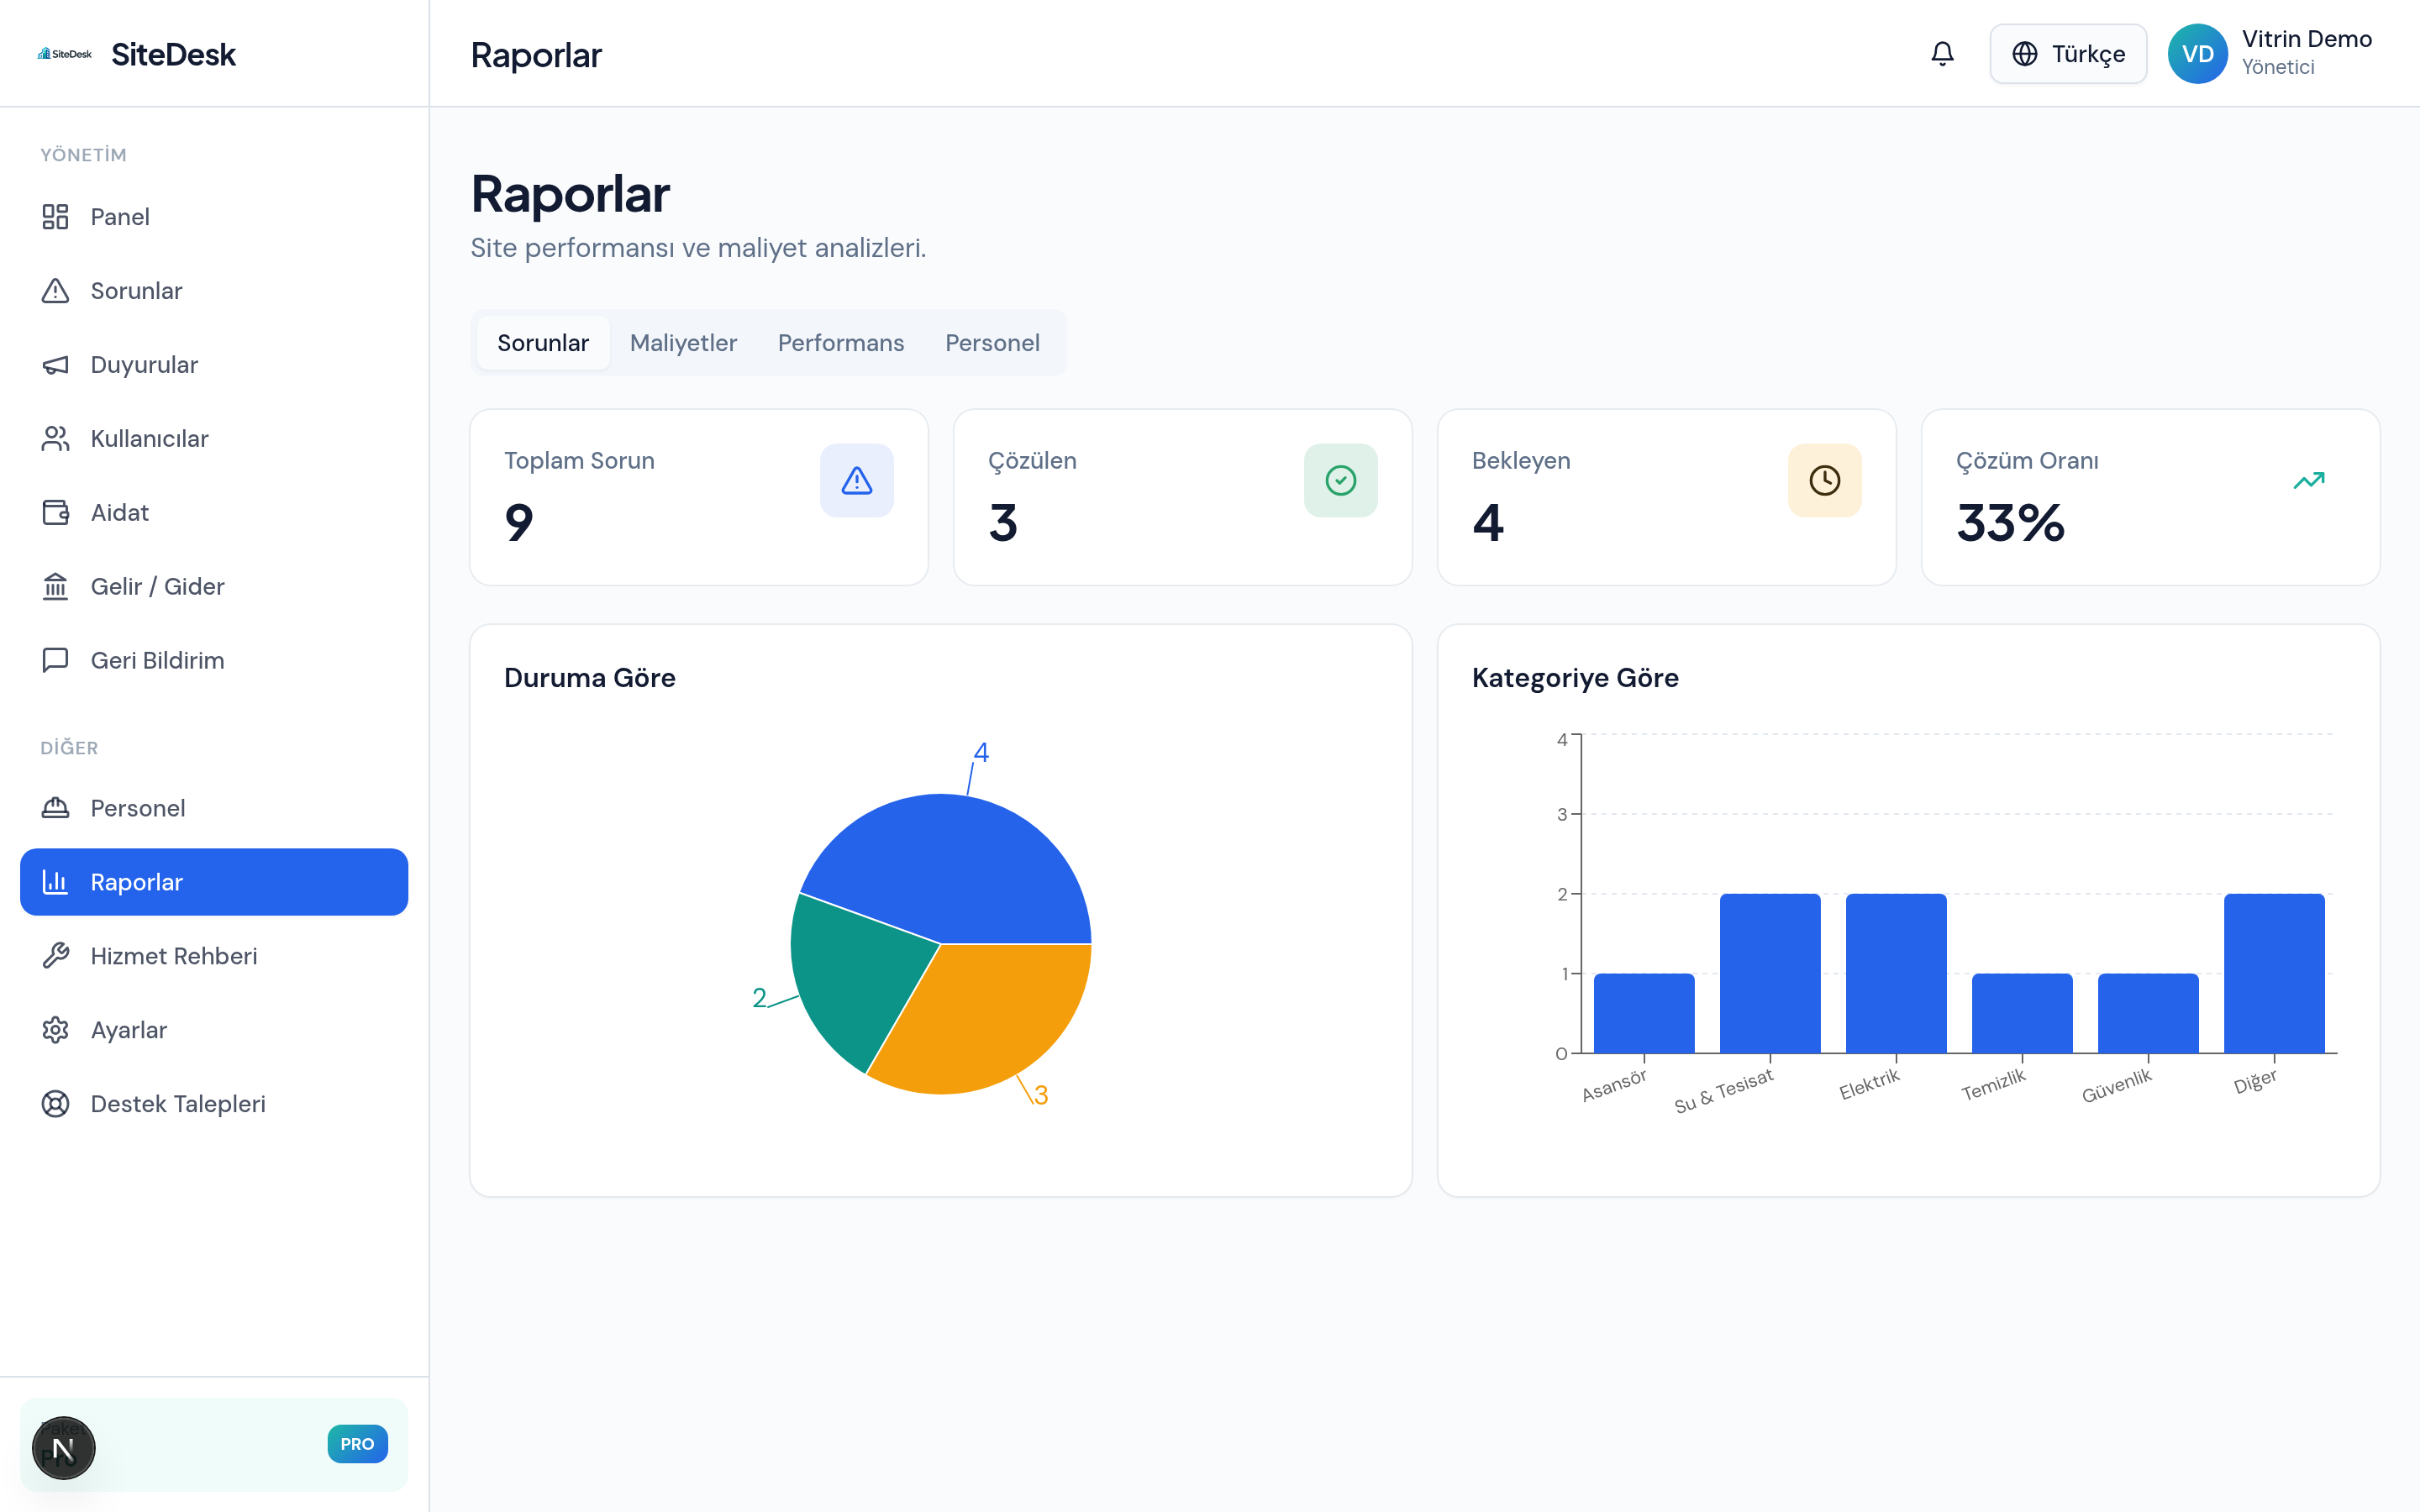Image resolution: width=2420 pixels, height=1512 pixels.
Task: Click the Çözülen green check icon
Action: coord(1341,481)
